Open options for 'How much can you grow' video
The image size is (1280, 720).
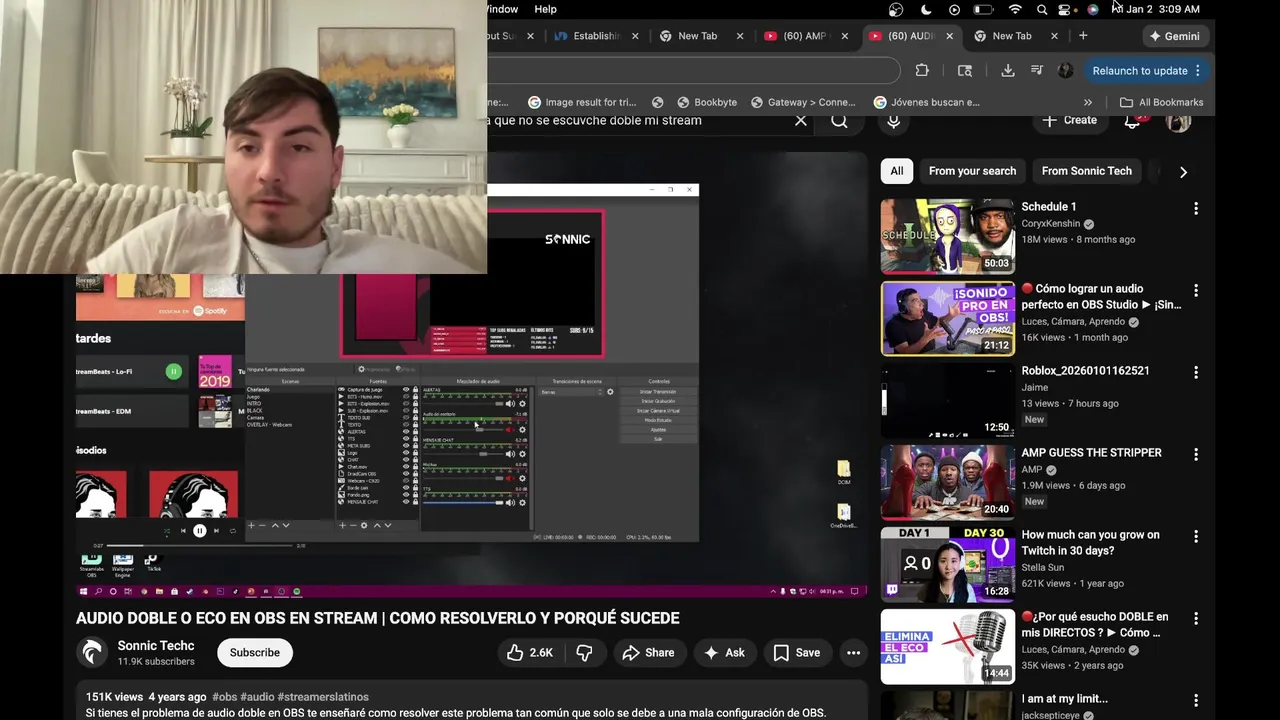coord(1196,536)
